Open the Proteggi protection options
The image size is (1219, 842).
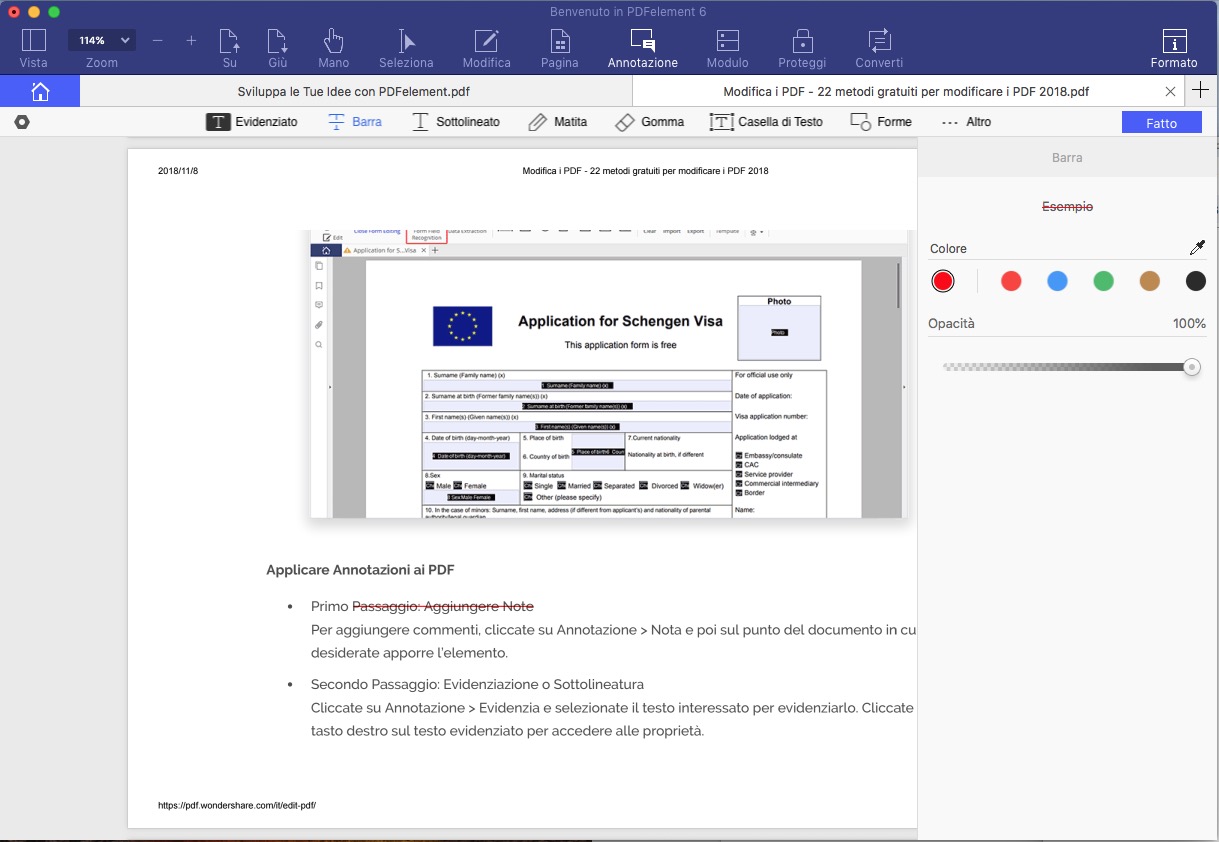[802, 47]
